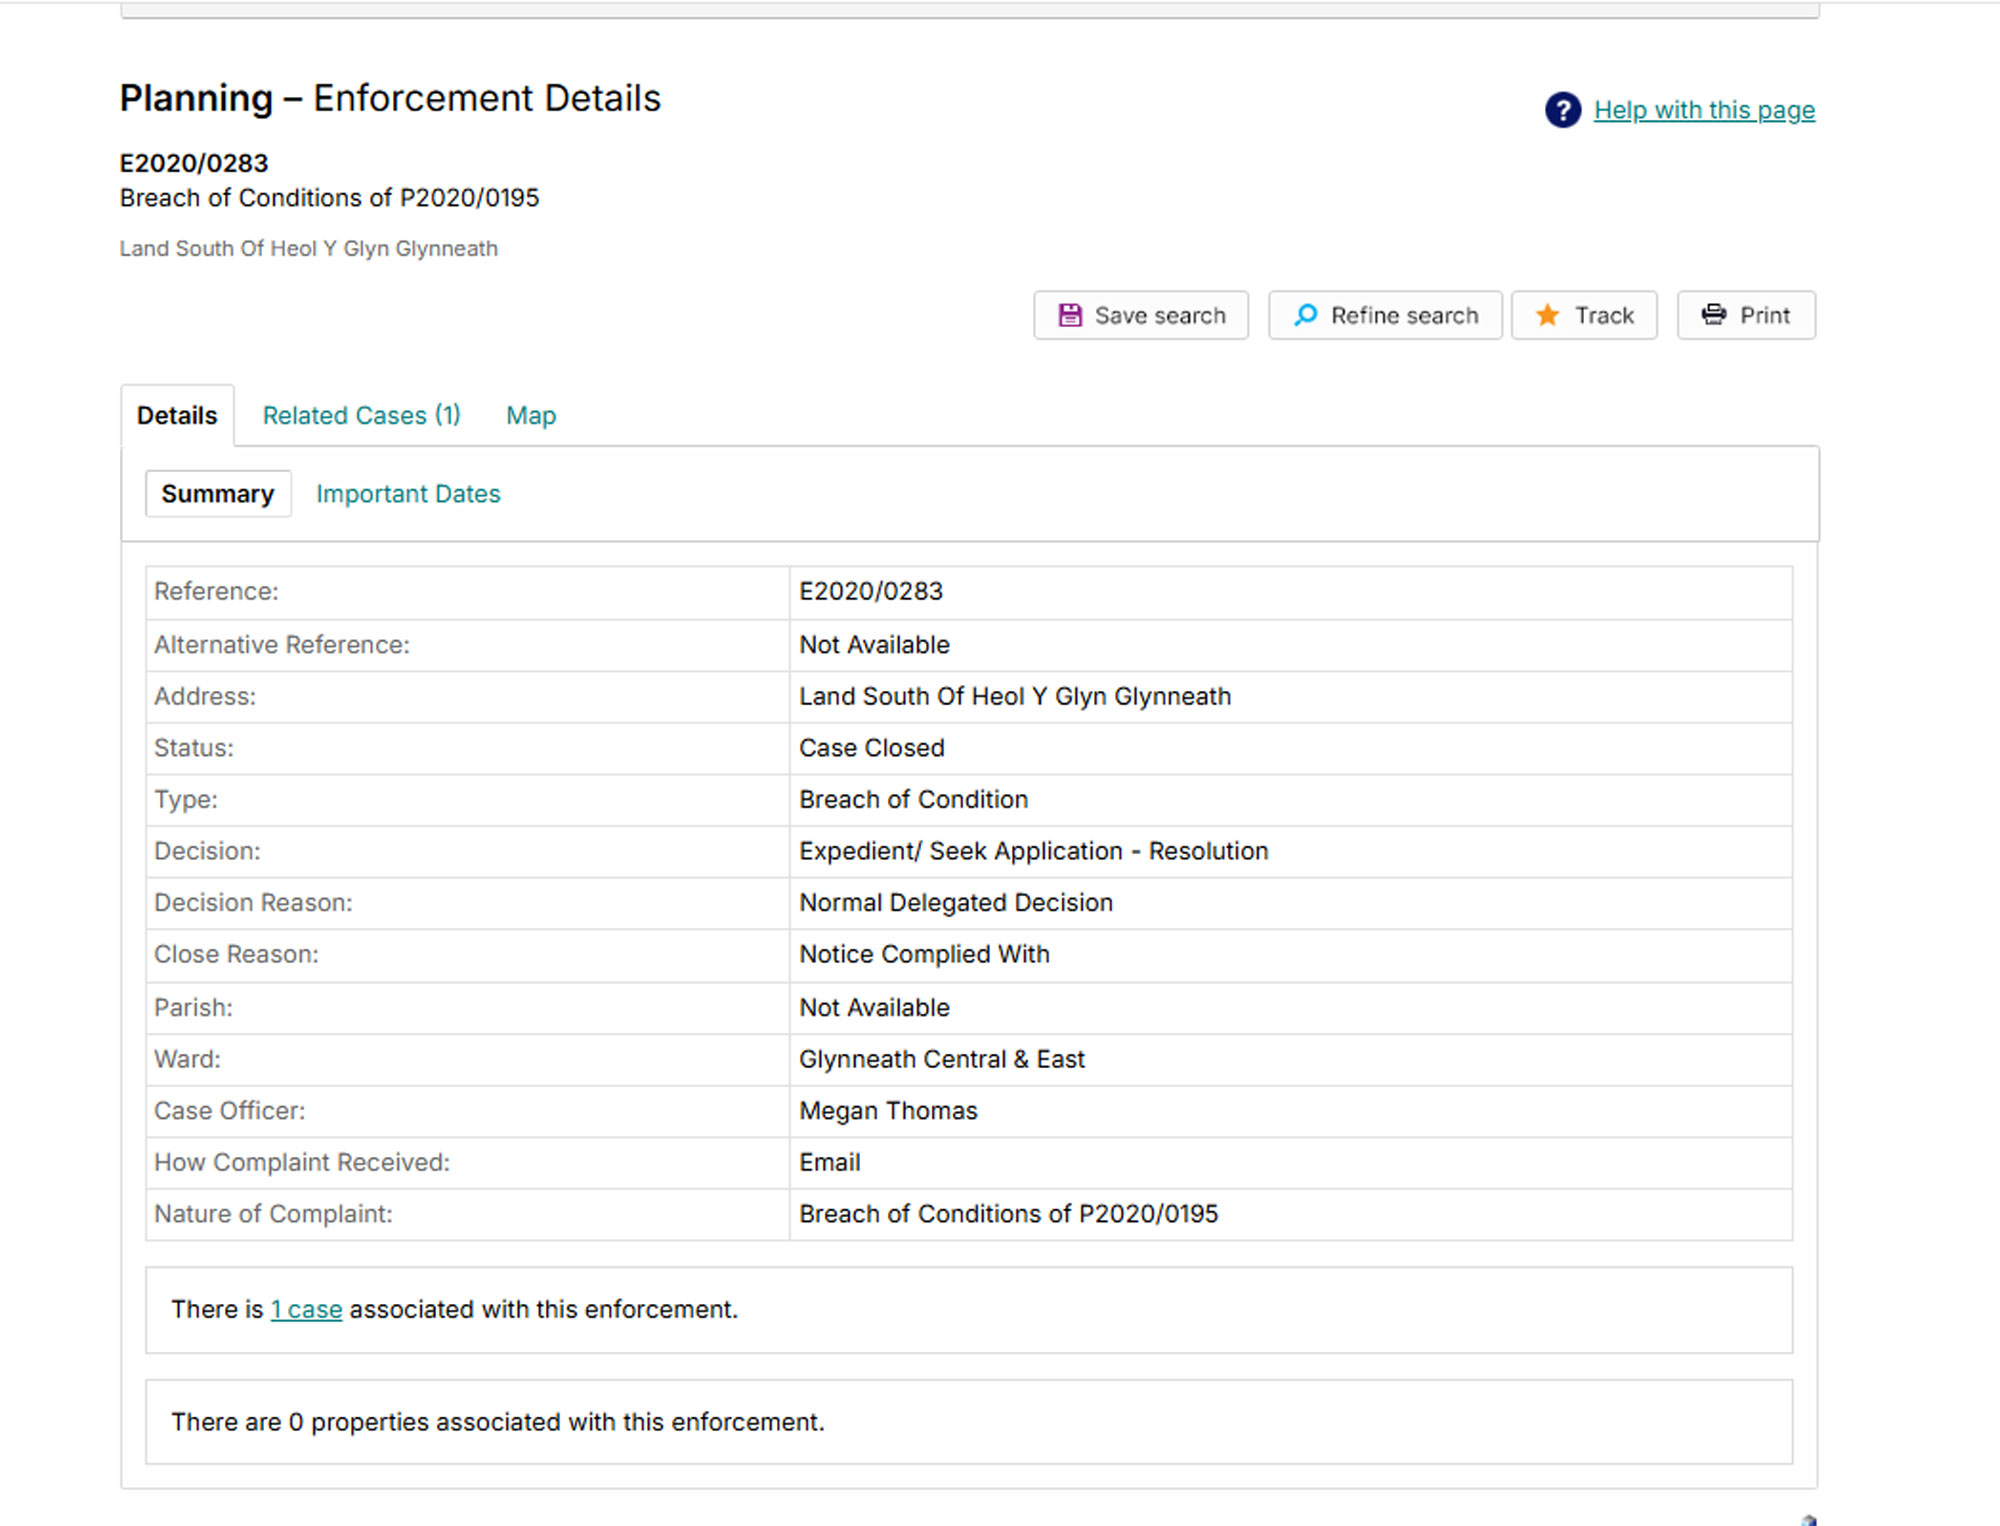Click the Reference value E2020/0283 in table
Screen dimensions: 2000x1526
[x=870, y=591]
